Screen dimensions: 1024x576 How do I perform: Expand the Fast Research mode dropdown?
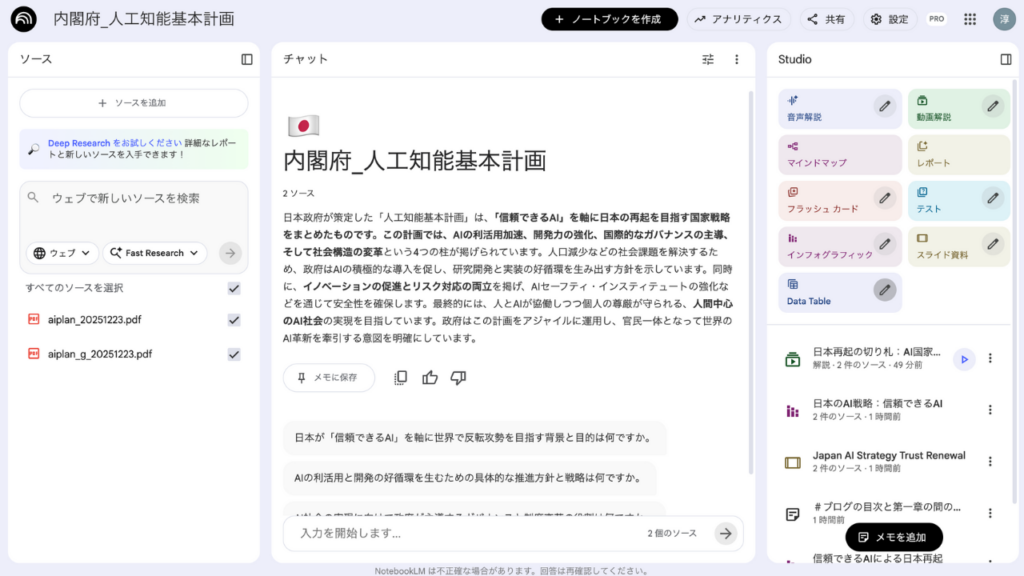click(x=155, y=253)
